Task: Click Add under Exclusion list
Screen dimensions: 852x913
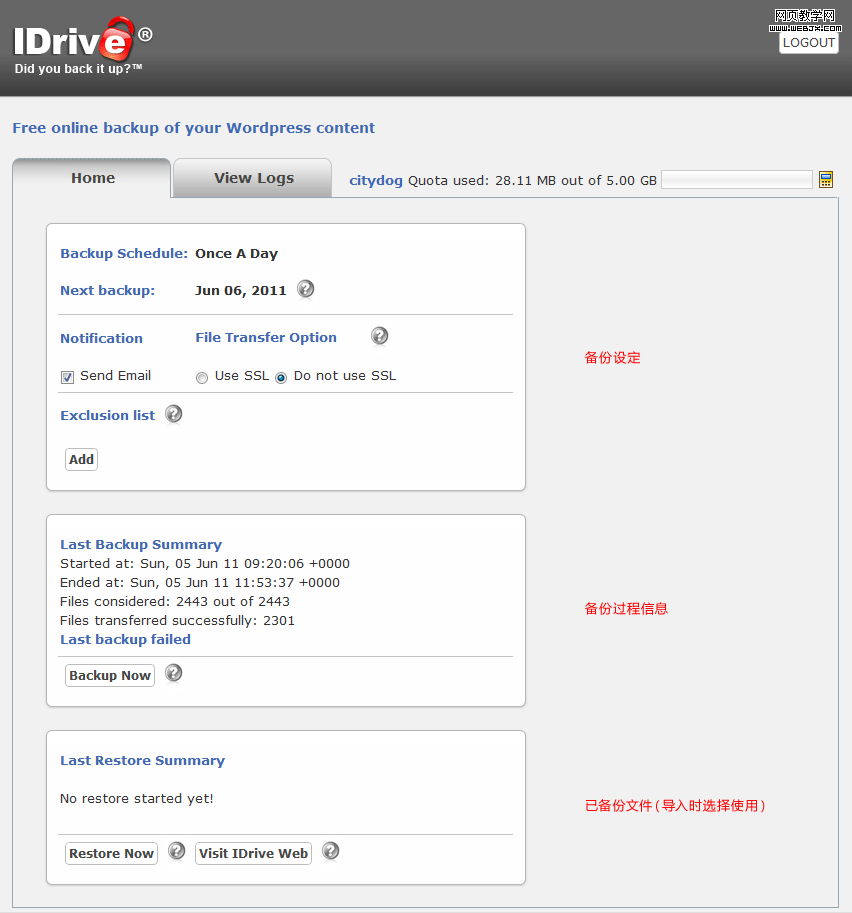Action: pos(82,460)
